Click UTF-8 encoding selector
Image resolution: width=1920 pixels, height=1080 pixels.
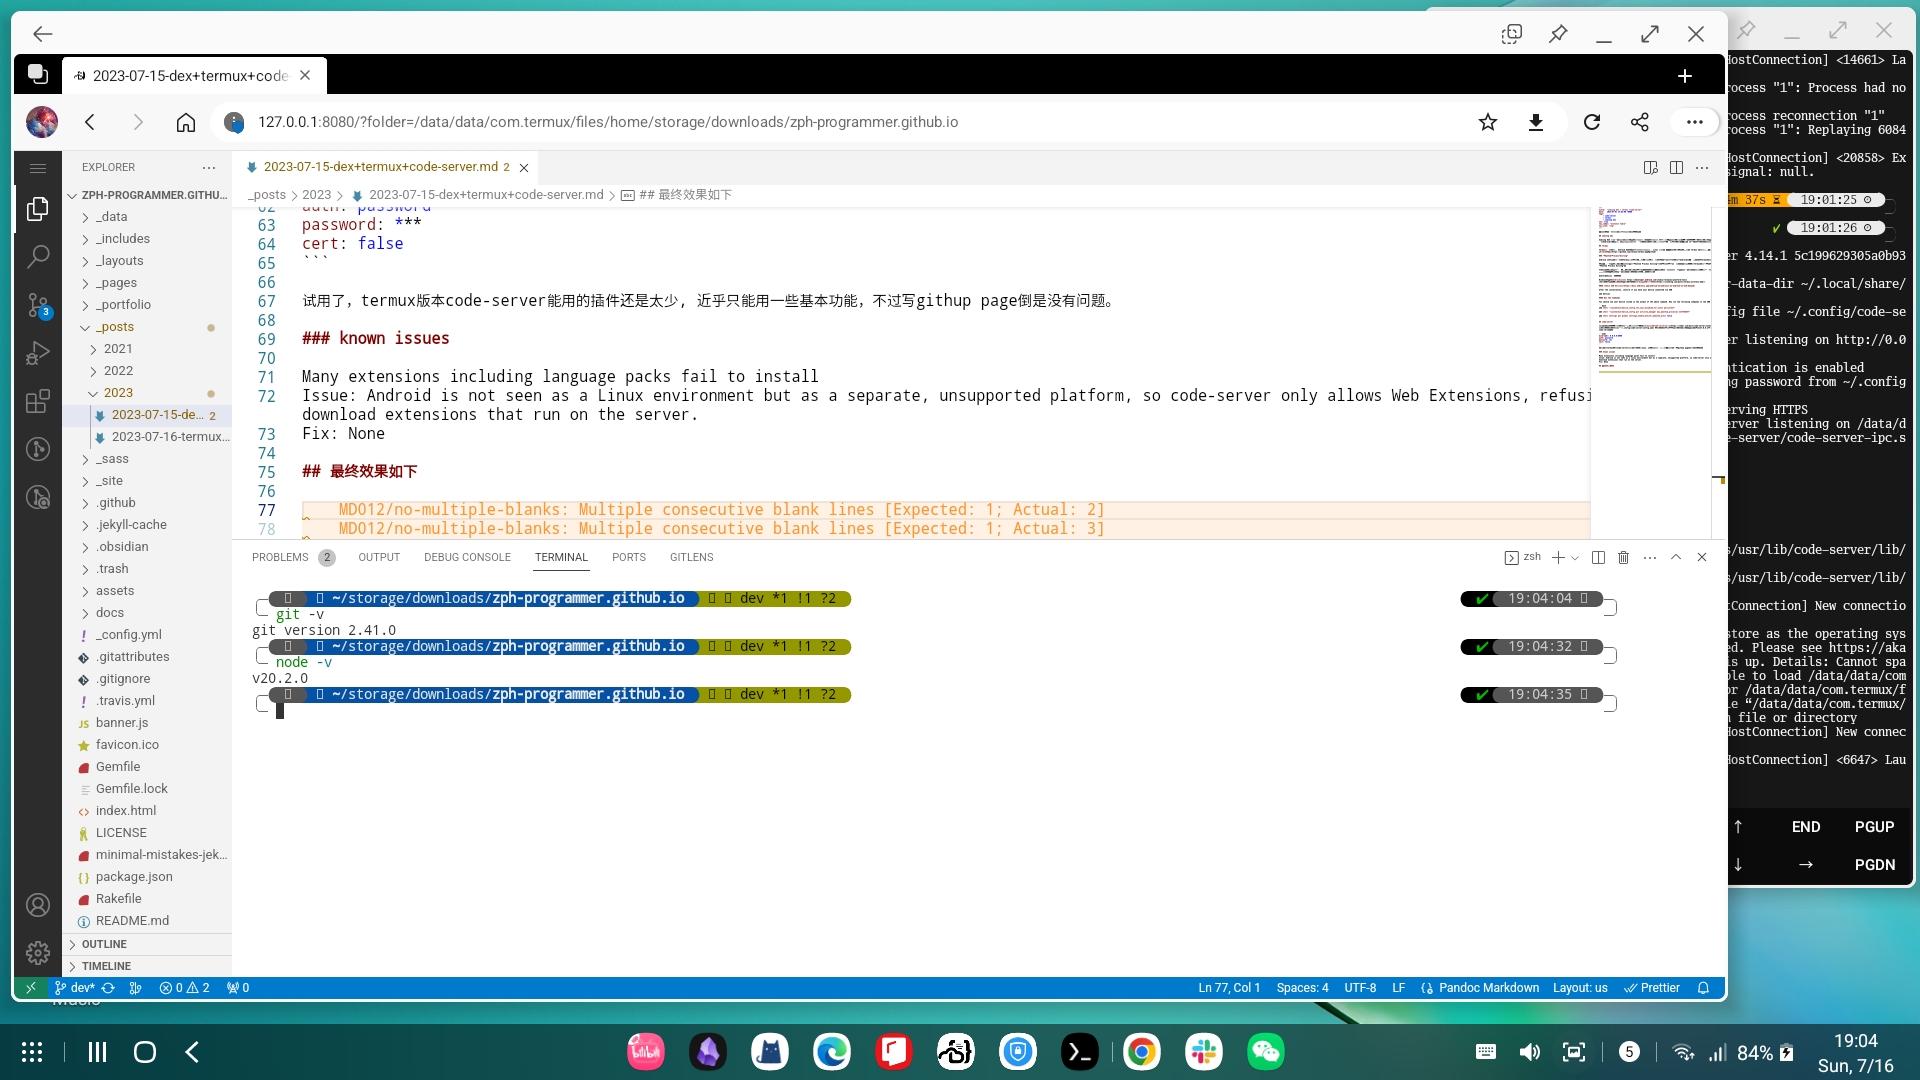click(1360, 988)
